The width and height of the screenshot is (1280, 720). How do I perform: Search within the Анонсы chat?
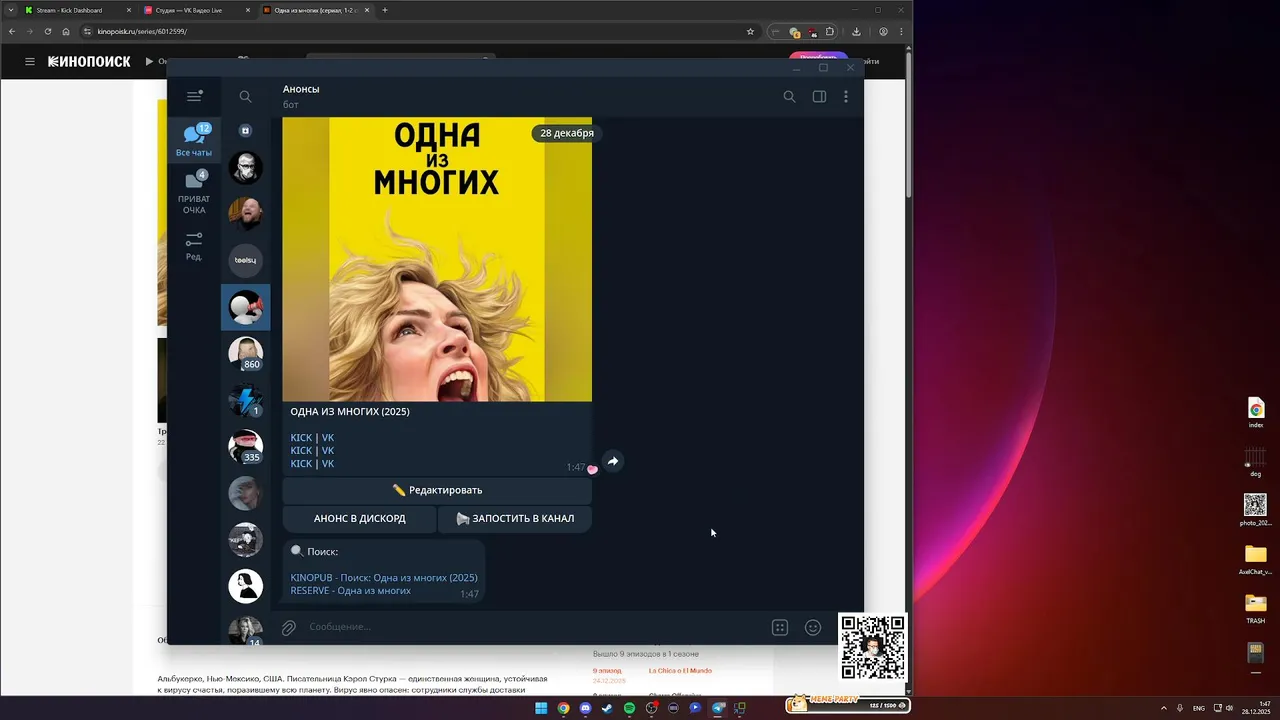(x=789, y=97)
